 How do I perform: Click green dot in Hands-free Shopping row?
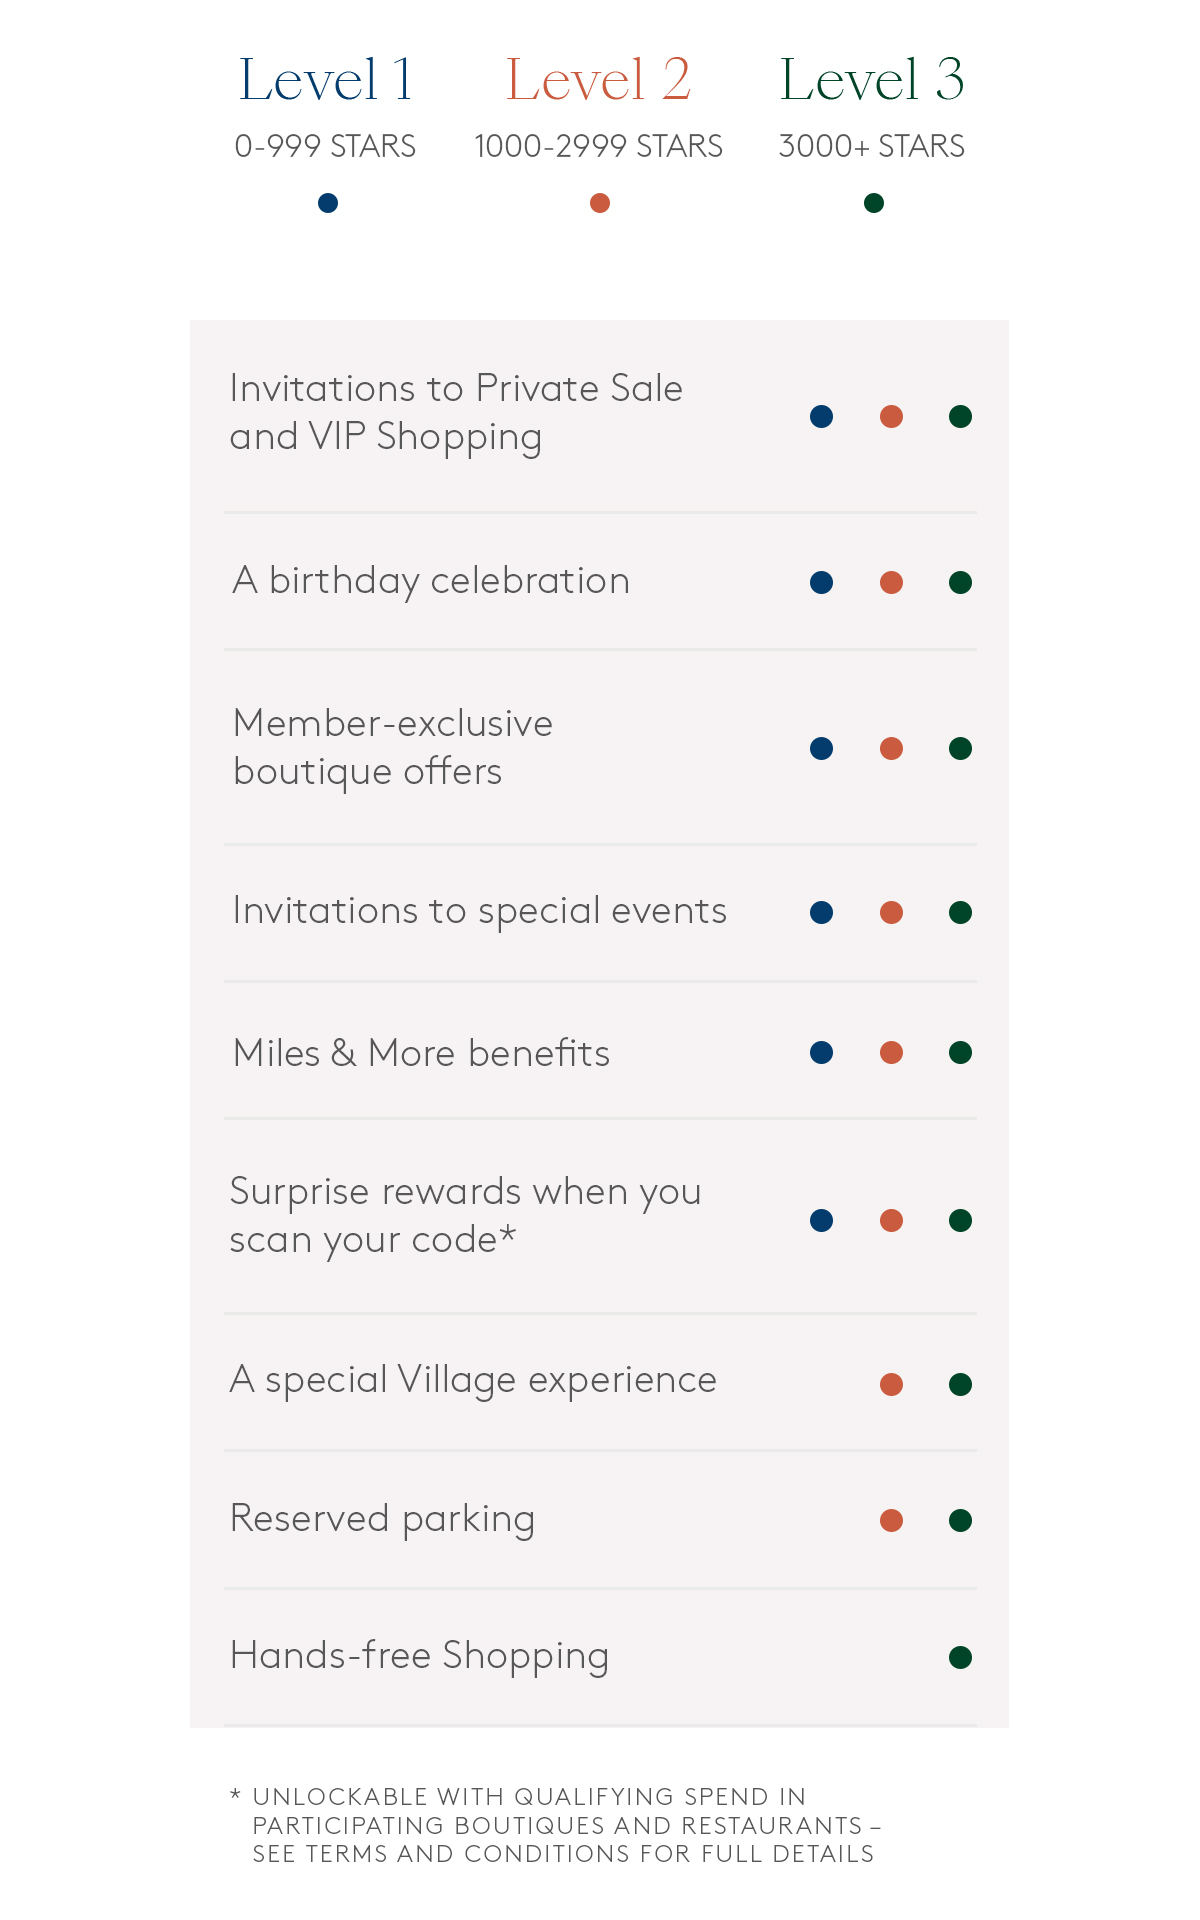coord(960,1657)
